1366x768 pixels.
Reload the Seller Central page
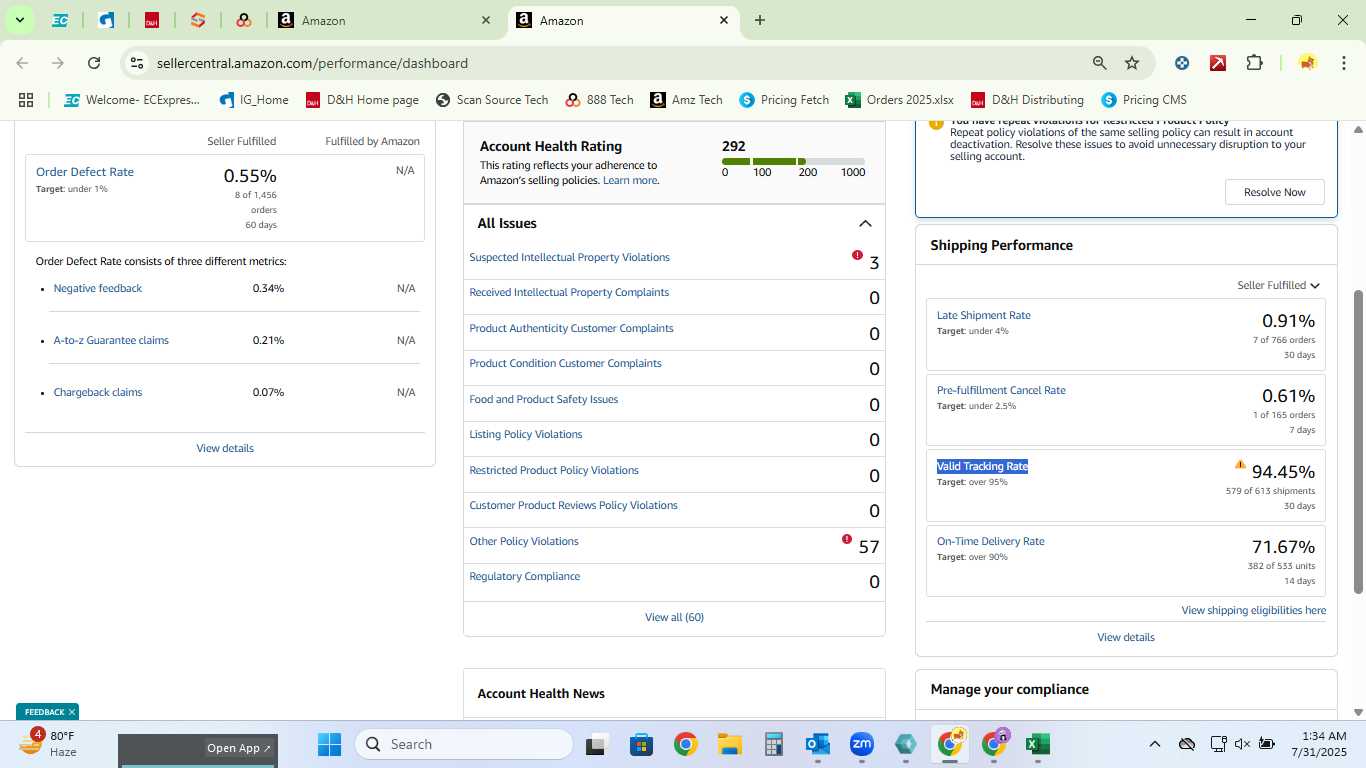pyautogui.click(x=94, y=63)
